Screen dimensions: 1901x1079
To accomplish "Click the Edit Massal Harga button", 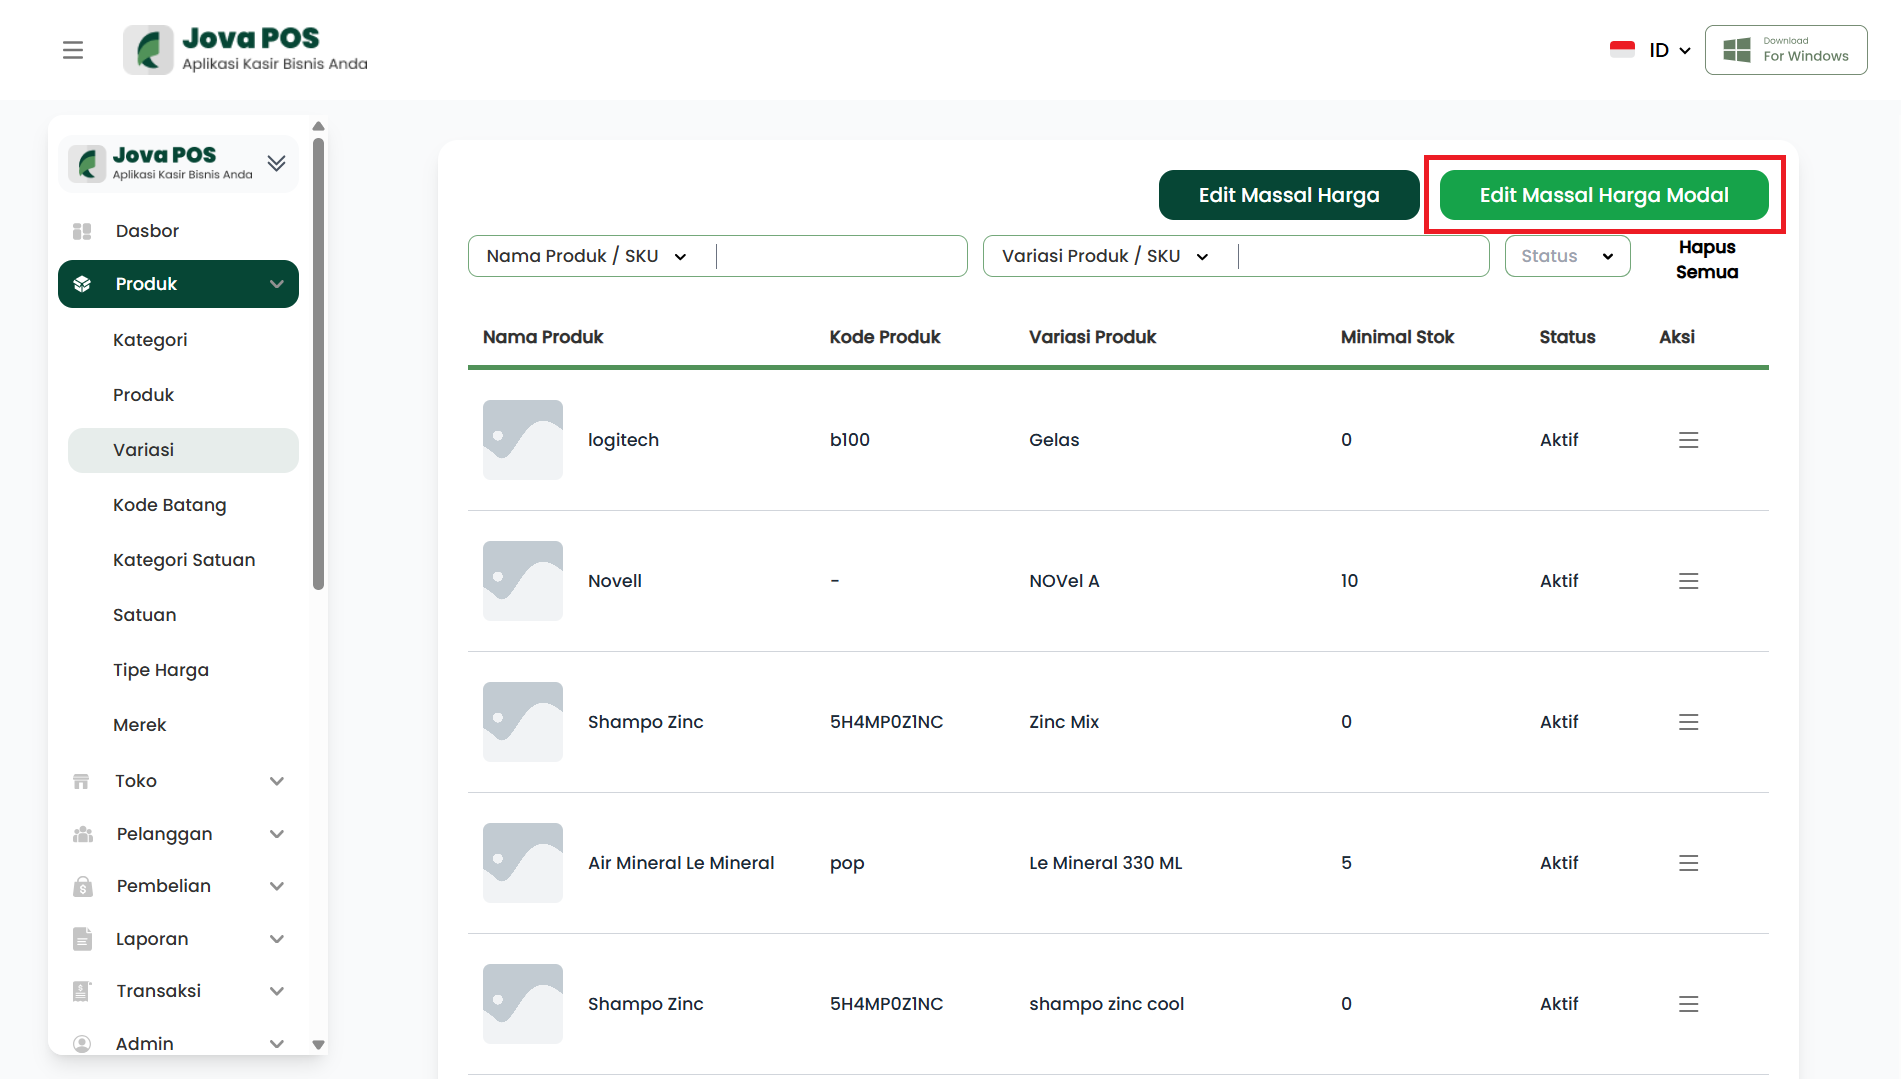I will pos(1288,195).
